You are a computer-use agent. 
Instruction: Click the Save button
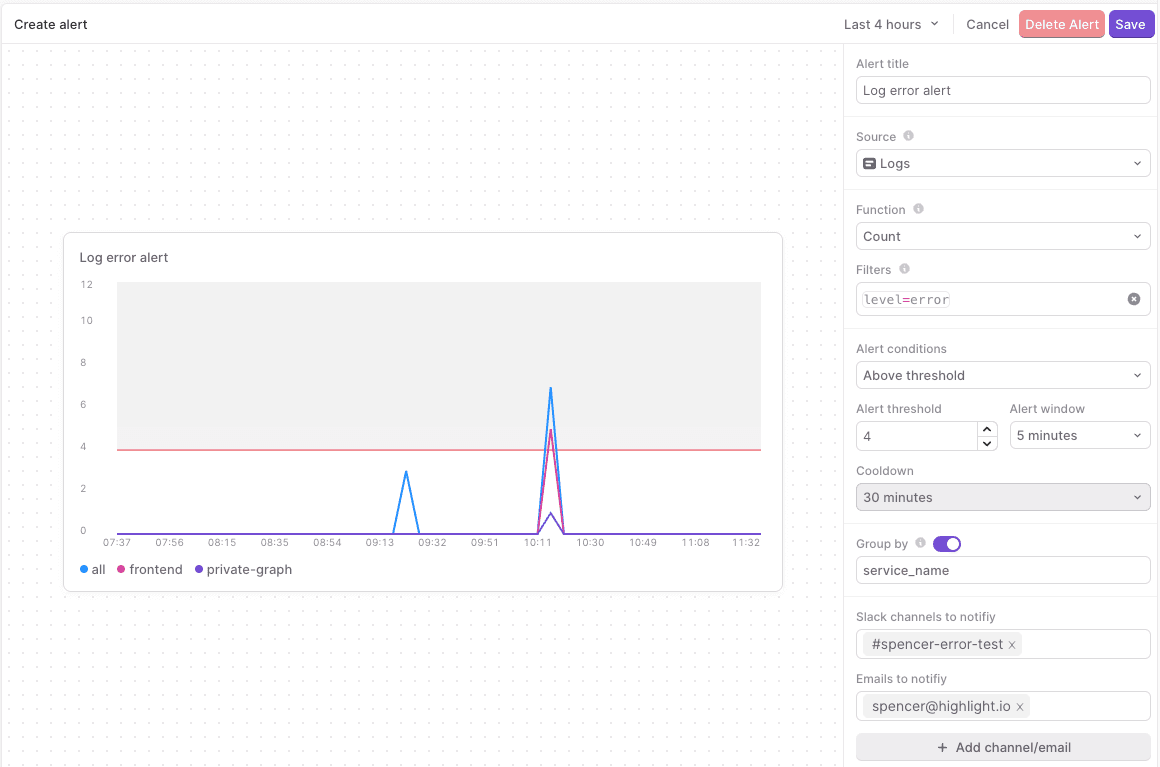(1130, 24)
